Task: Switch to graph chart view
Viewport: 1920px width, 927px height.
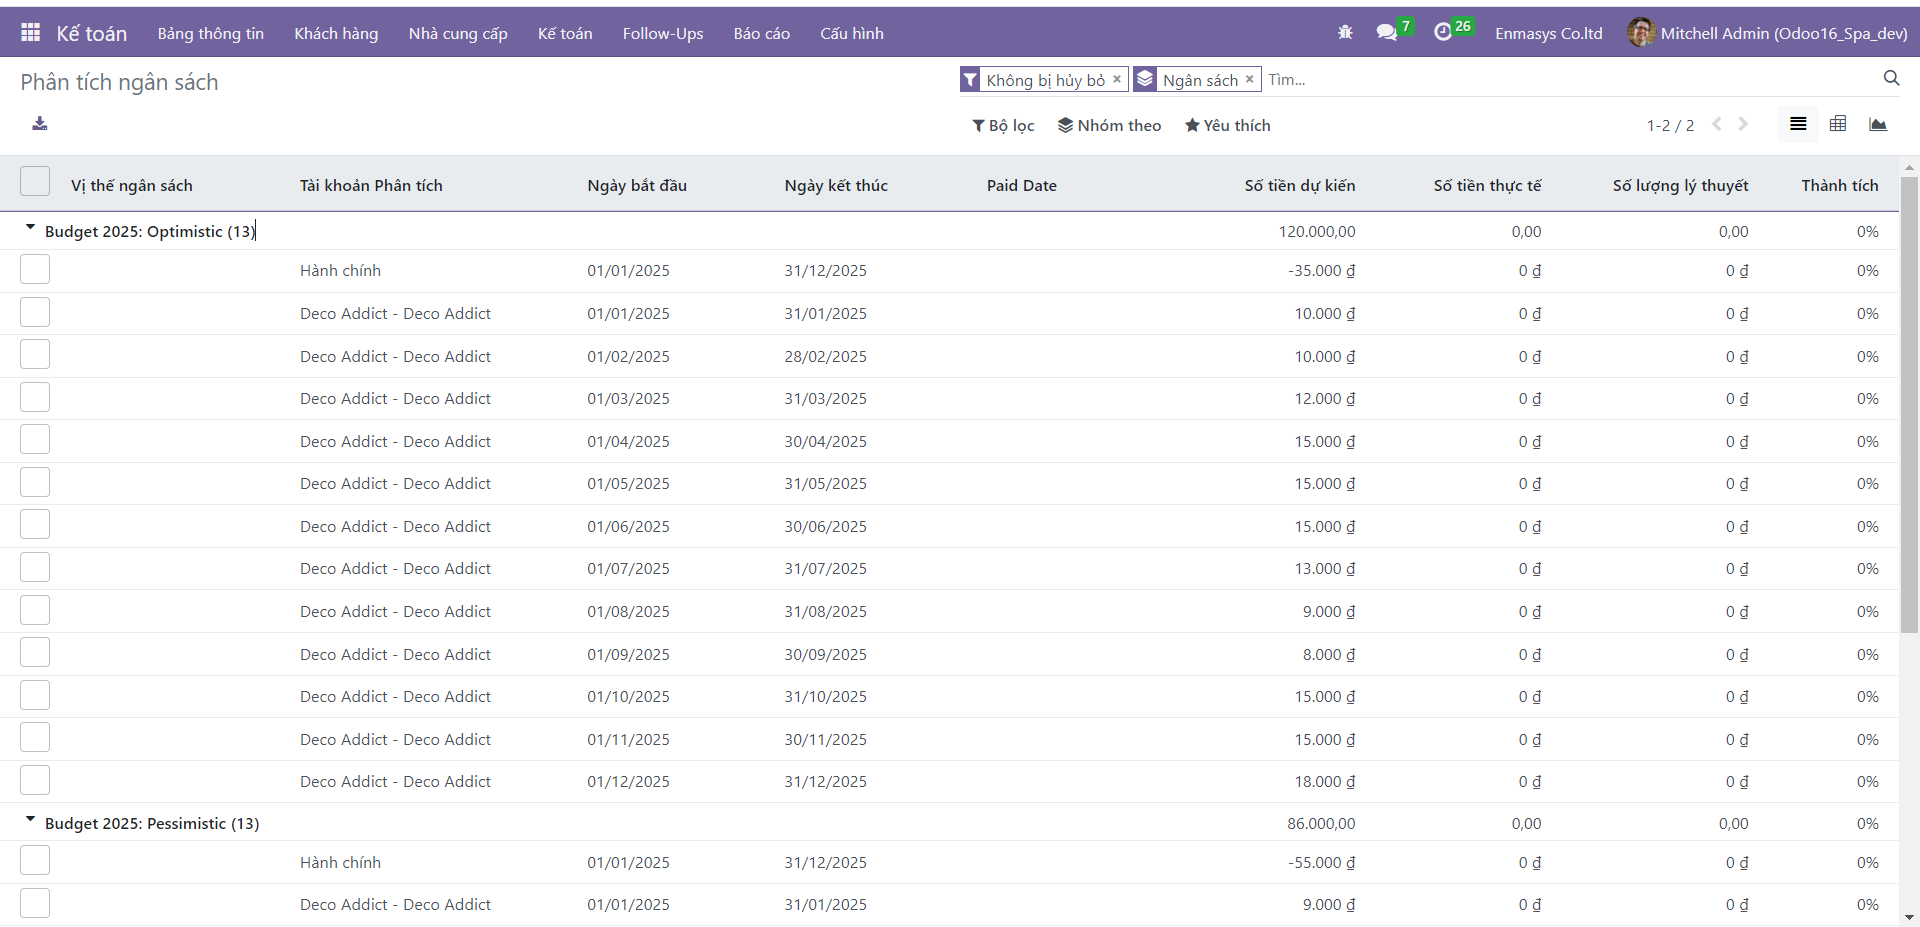Action: (x=1878, y=124)
